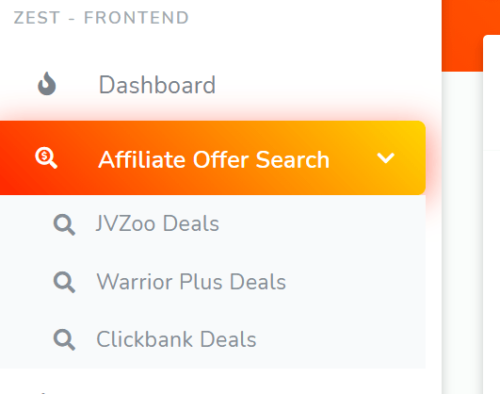Open Clickbank Deals submenu link
500x394 pixels.
click(x=176, y=339)
